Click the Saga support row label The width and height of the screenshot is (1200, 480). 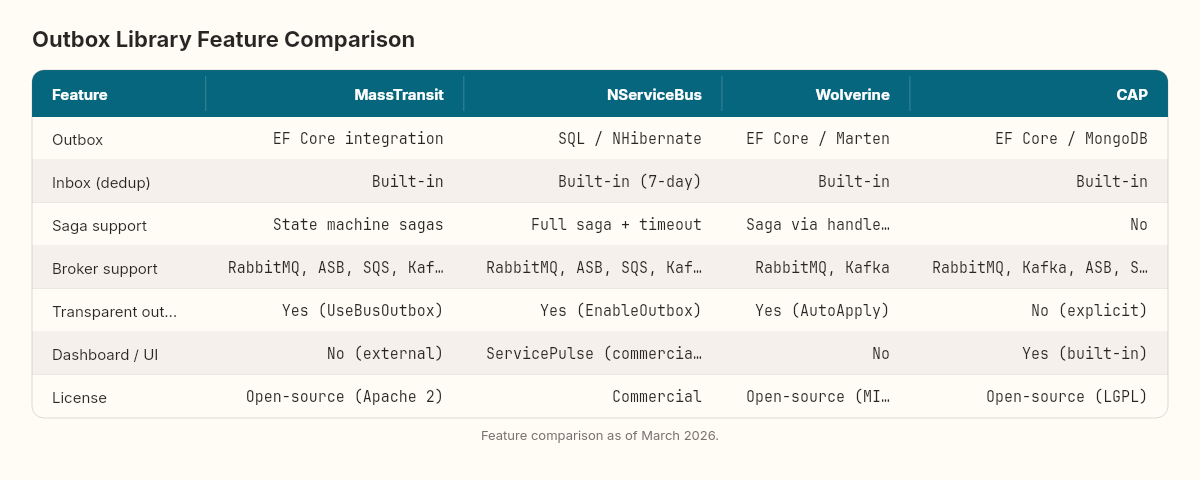99,225
